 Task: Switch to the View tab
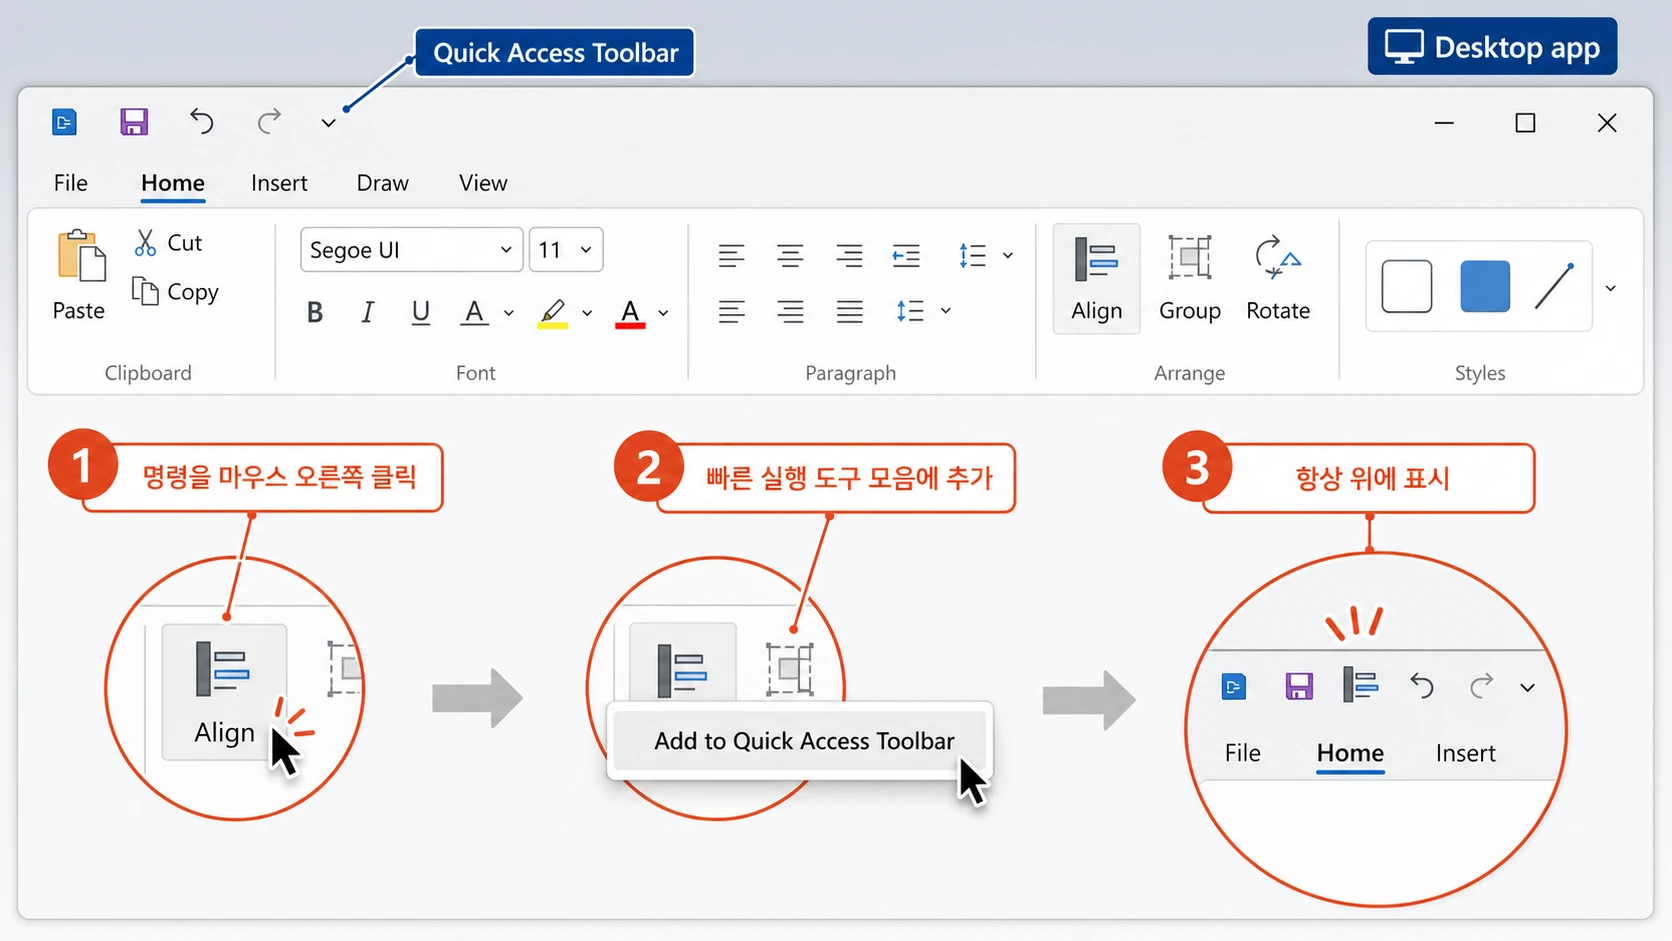pyautogui.click(x=483, y=183)
